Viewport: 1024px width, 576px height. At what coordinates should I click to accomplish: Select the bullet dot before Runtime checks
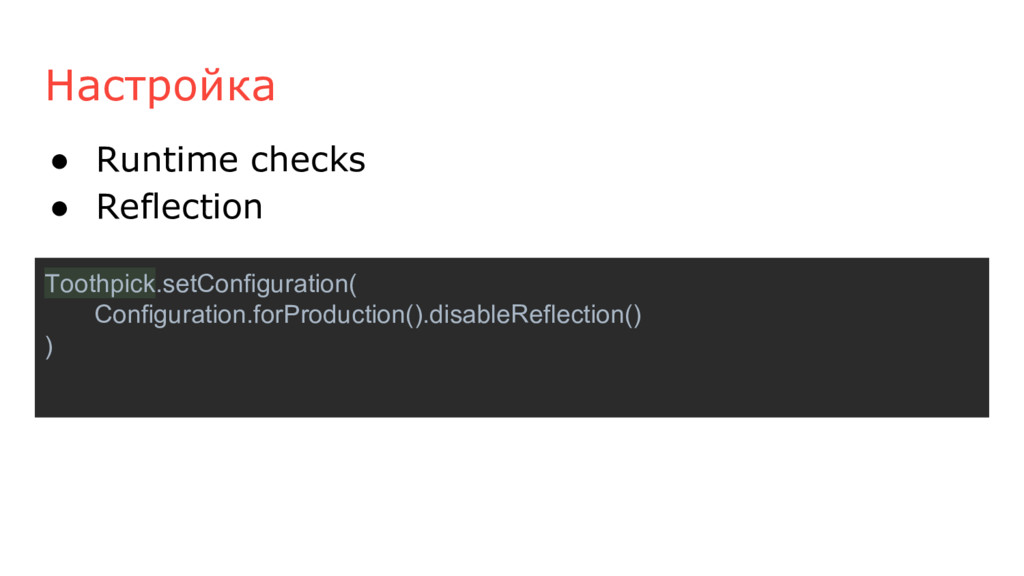(x=59, y=161)
